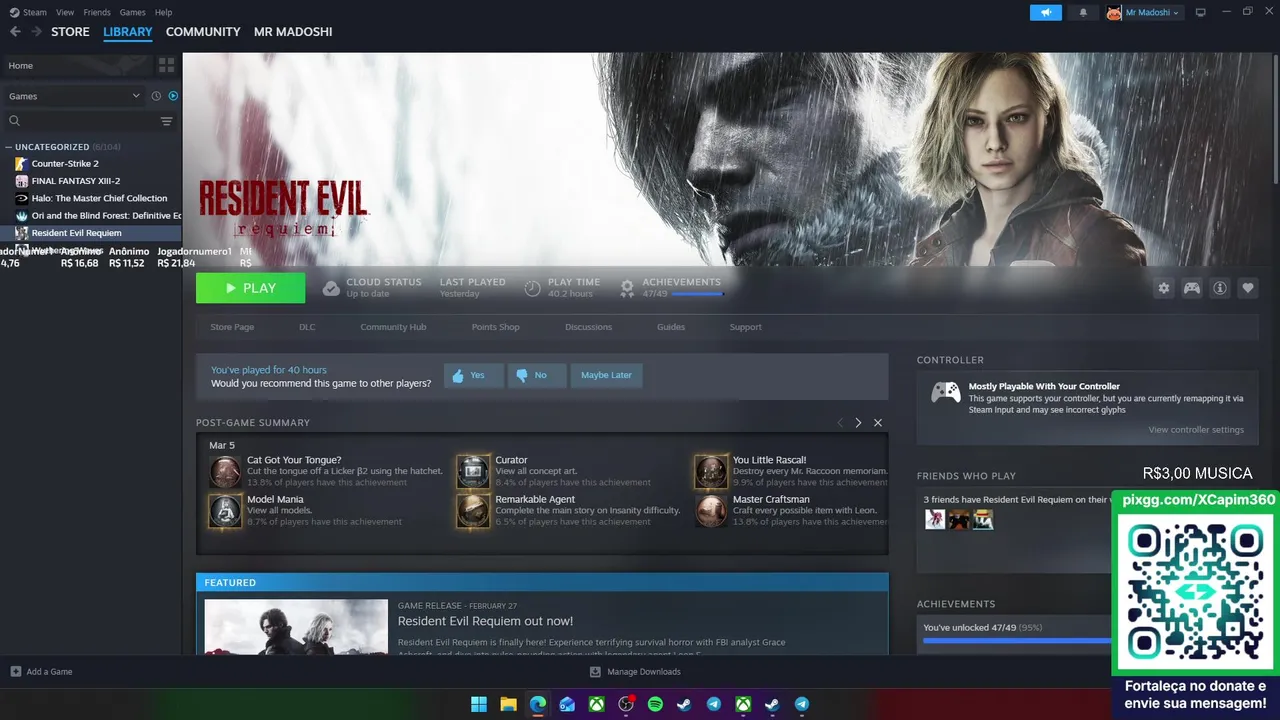Image resolution: width=1280 pixels, height=720 pixels.
Task: Open You Little Rascal achievement icon
Action: tap(711, 471)
